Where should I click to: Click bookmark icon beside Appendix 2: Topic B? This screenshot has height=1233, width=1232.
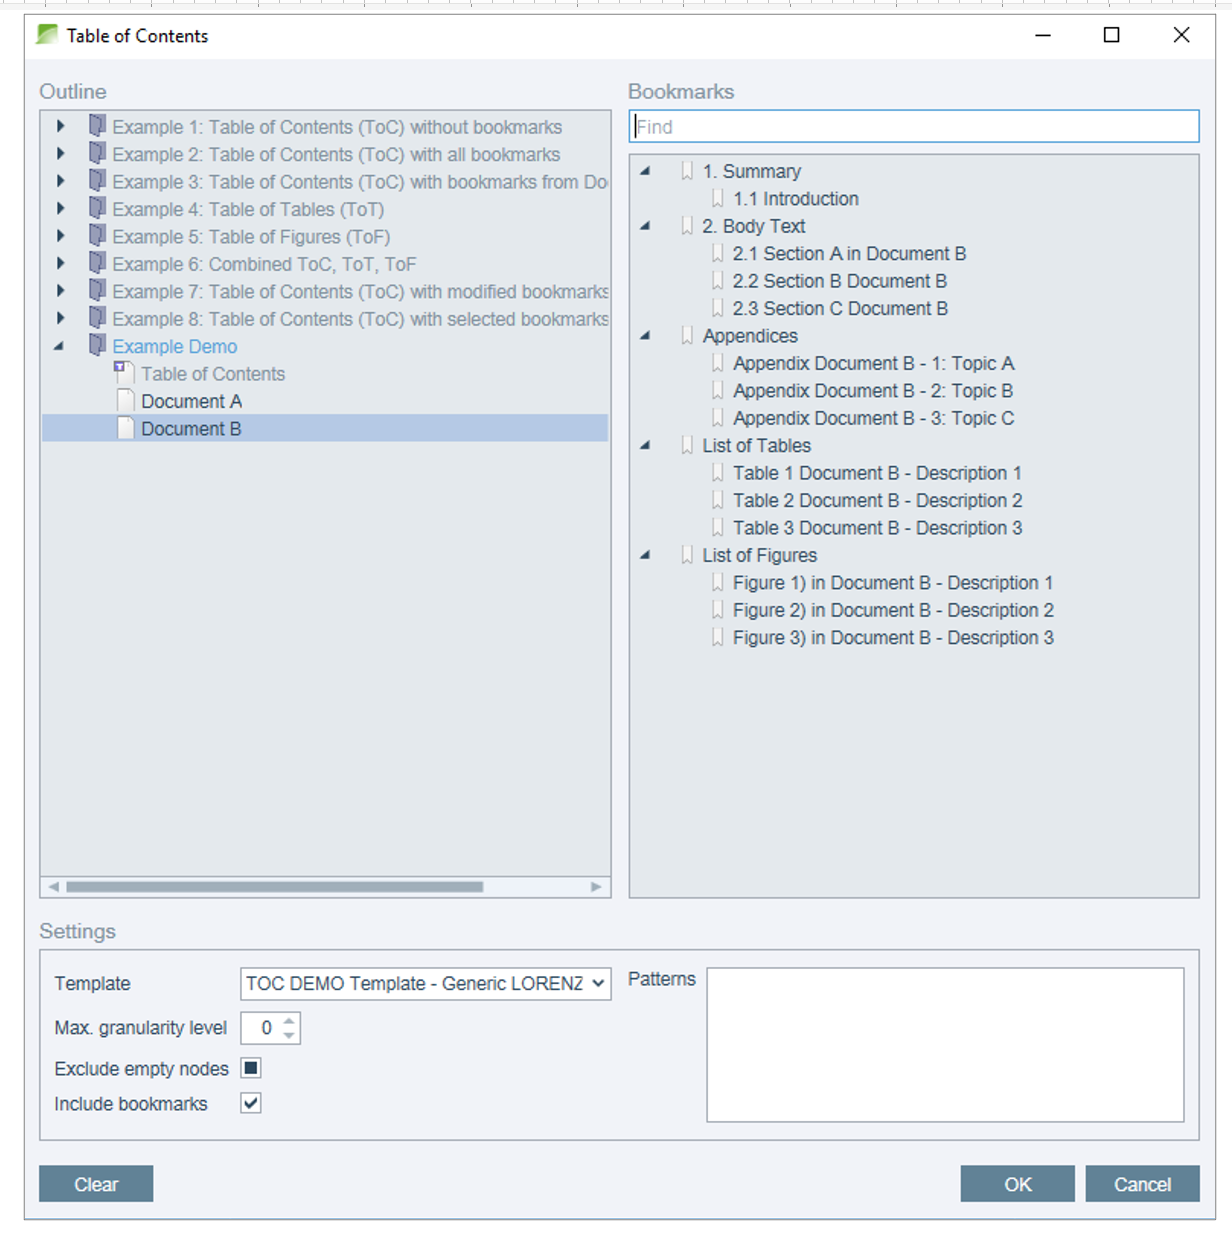[717, 390]
